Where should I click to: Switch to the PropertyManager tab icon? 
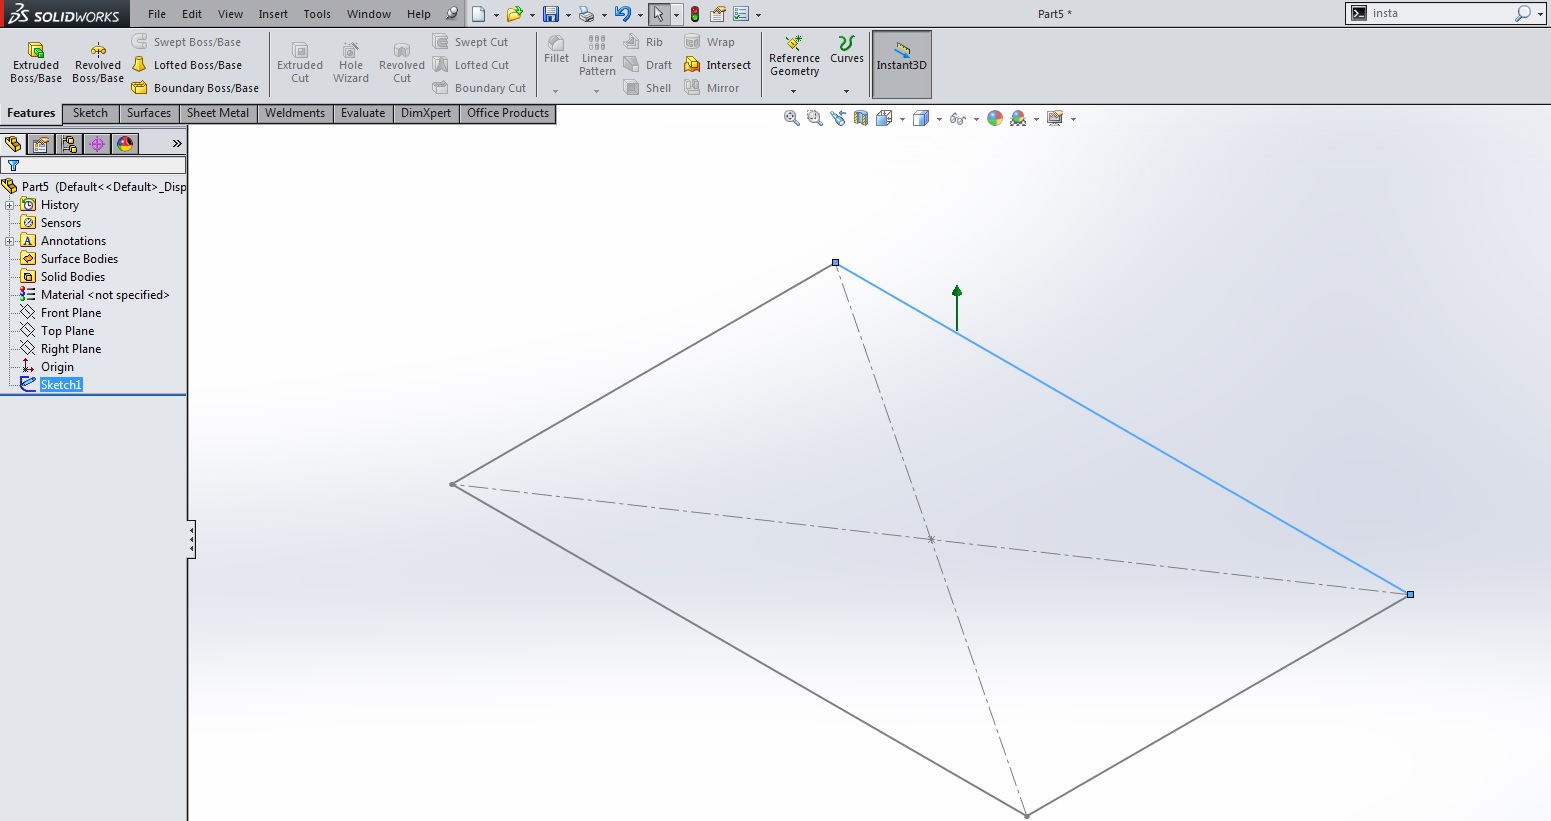(x=41, y=144)
